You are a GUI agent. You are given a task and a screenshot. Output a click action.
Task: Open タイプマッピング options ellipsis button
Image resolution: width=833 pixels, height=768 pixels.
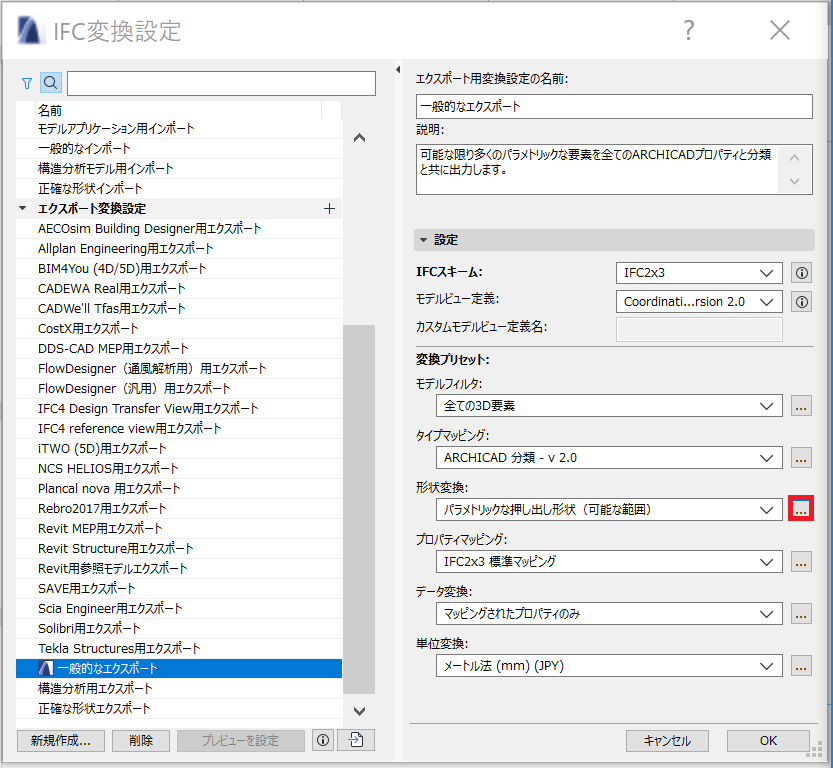click(801, 458)
